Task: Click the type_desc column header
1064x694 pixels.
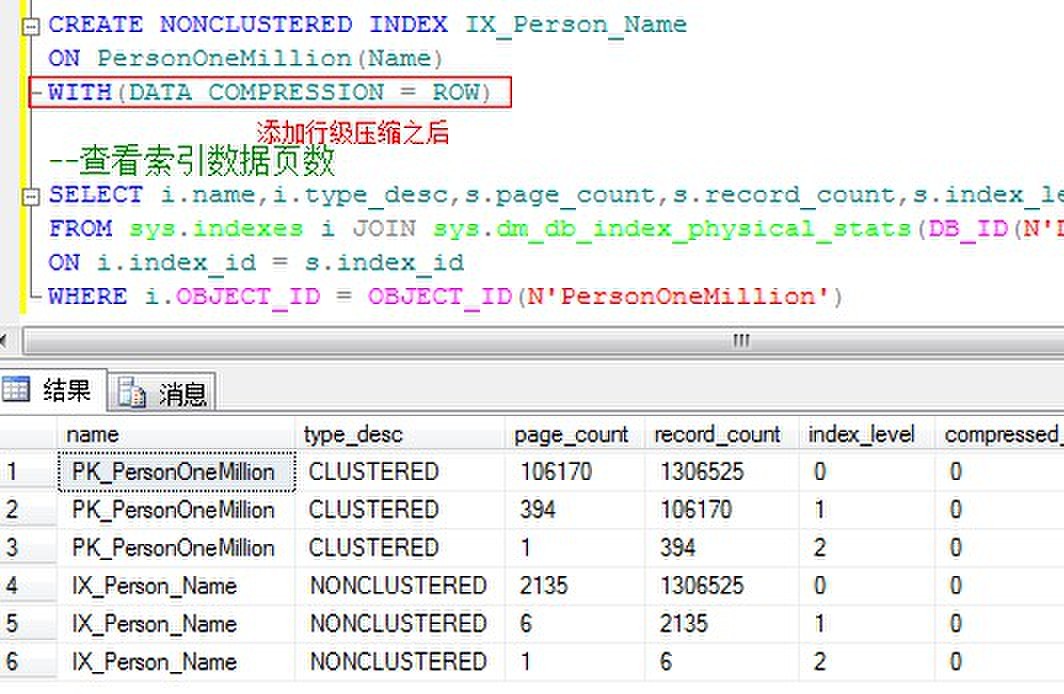Action: coord(400,434)
